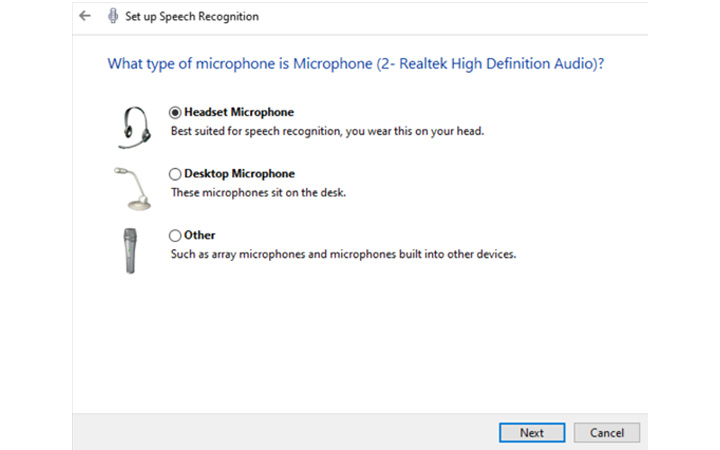Click the 'Best suited for speech recognition' description
720x450 pixels.
[x=327, y=131]
